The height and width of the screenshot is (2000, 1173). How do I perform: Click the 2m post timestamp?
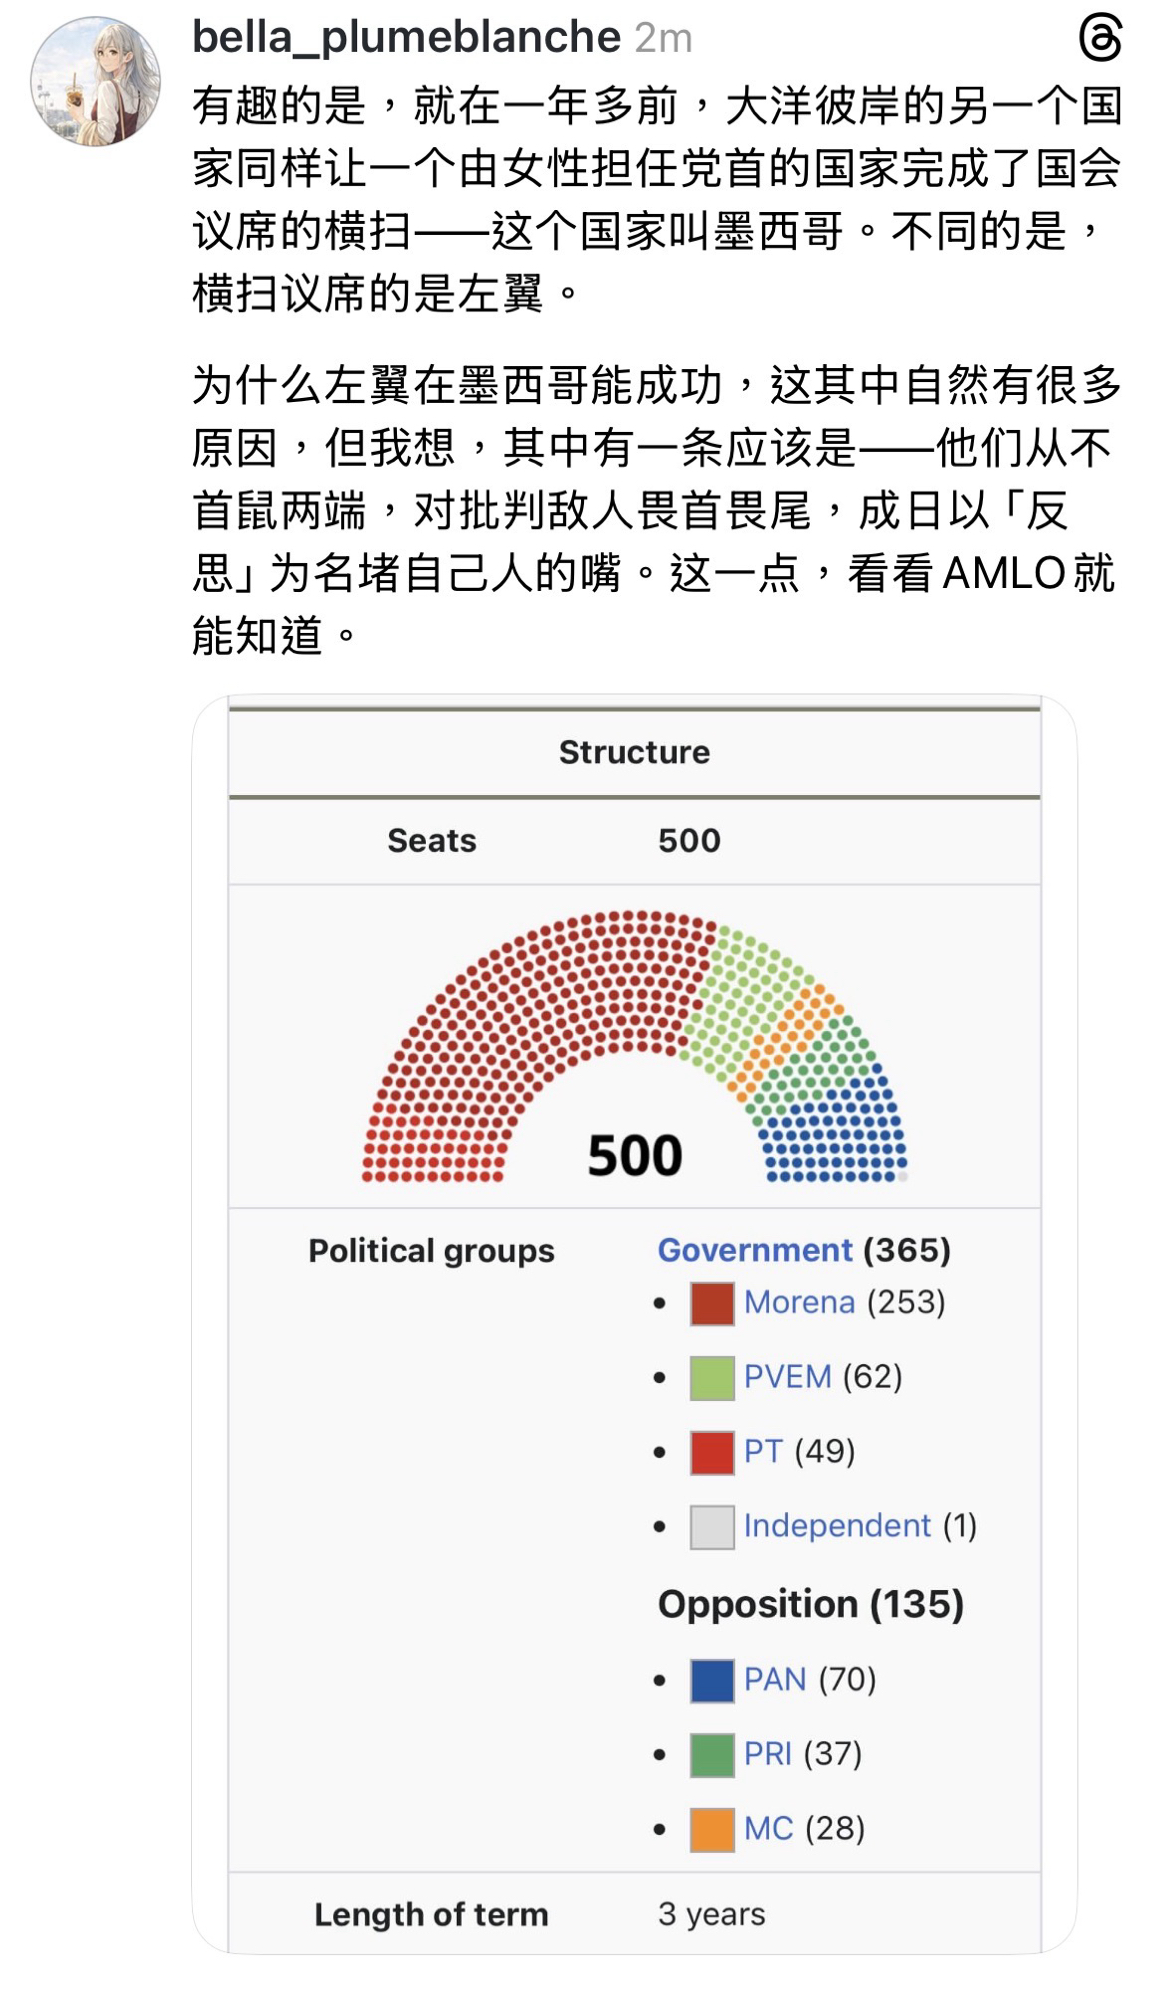[x=663, y=39]
